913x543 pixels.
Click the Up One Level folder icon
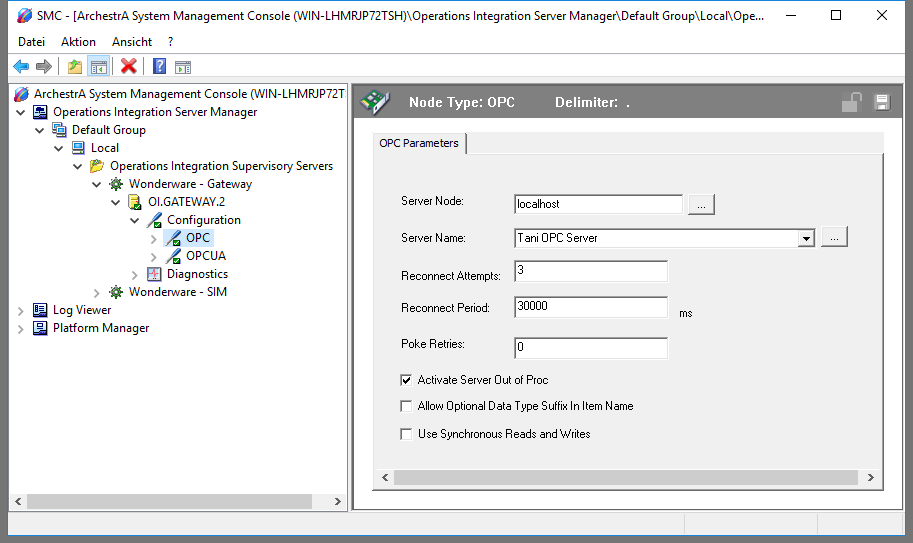click(74, 67)
